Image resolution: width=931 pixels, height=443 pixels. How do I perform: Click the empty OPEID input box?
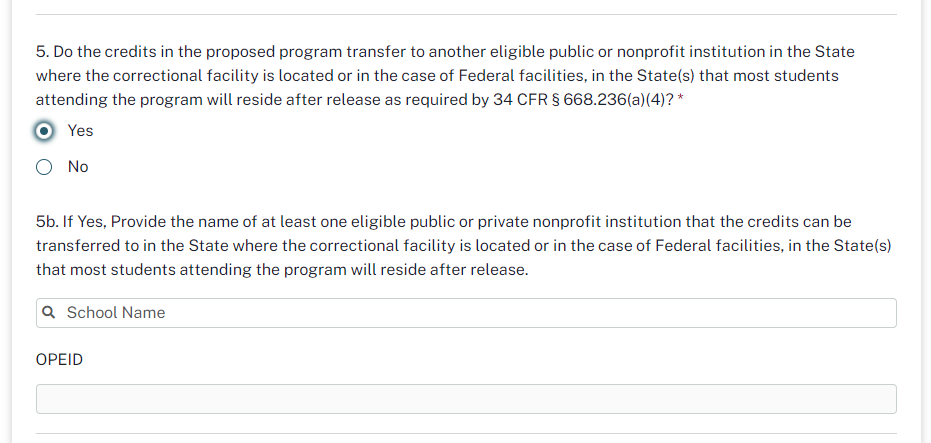point(466,399)
